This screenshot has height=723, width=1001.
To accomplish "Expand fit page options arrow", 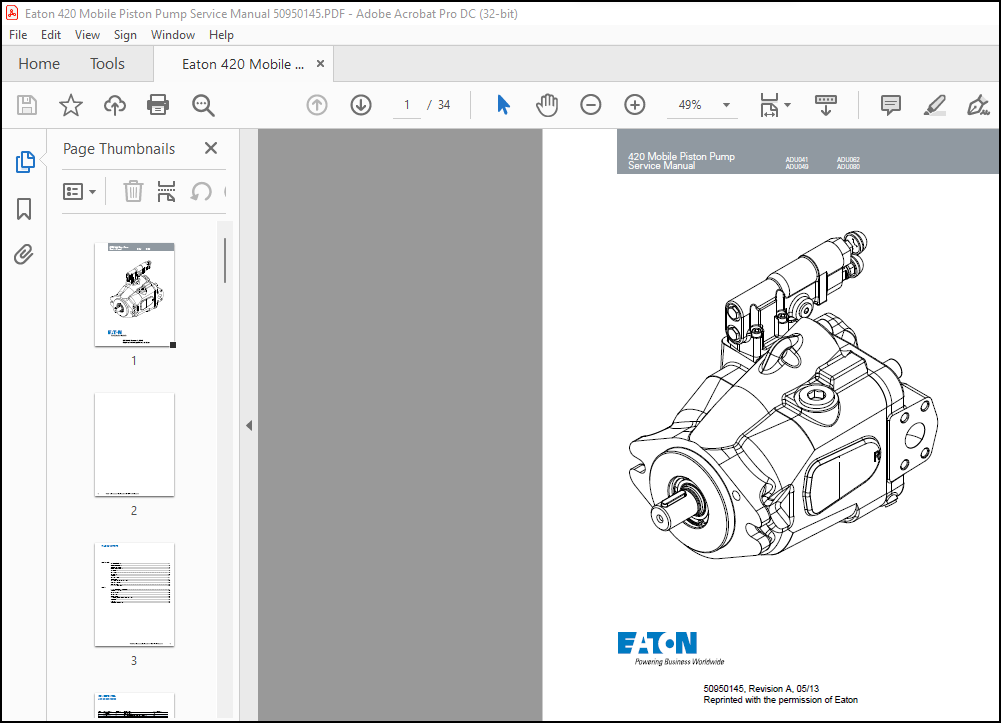I will 787,105.
